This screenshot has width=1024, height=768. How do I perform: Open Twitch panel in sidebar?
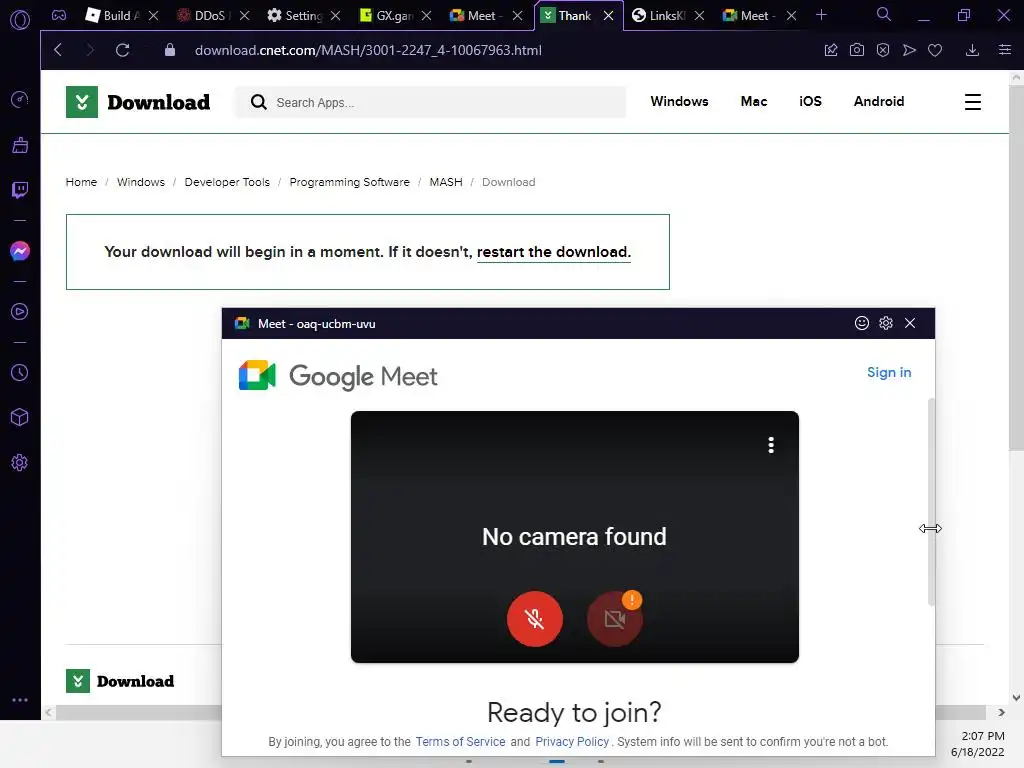pos(20,190)
